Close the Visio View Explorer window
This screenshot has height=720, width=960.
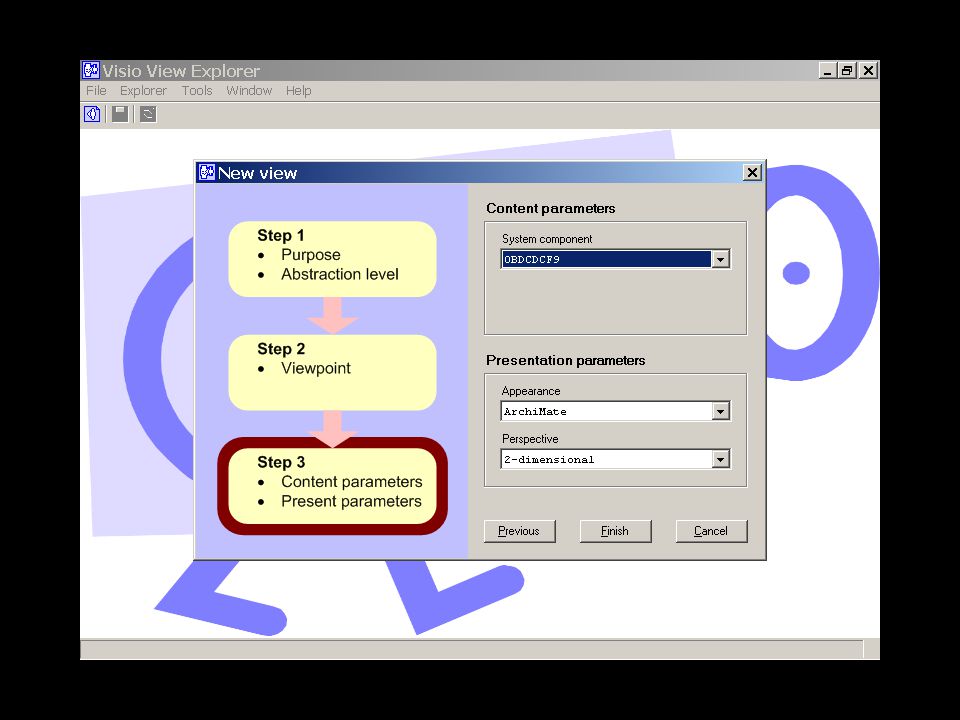(868, 70)
